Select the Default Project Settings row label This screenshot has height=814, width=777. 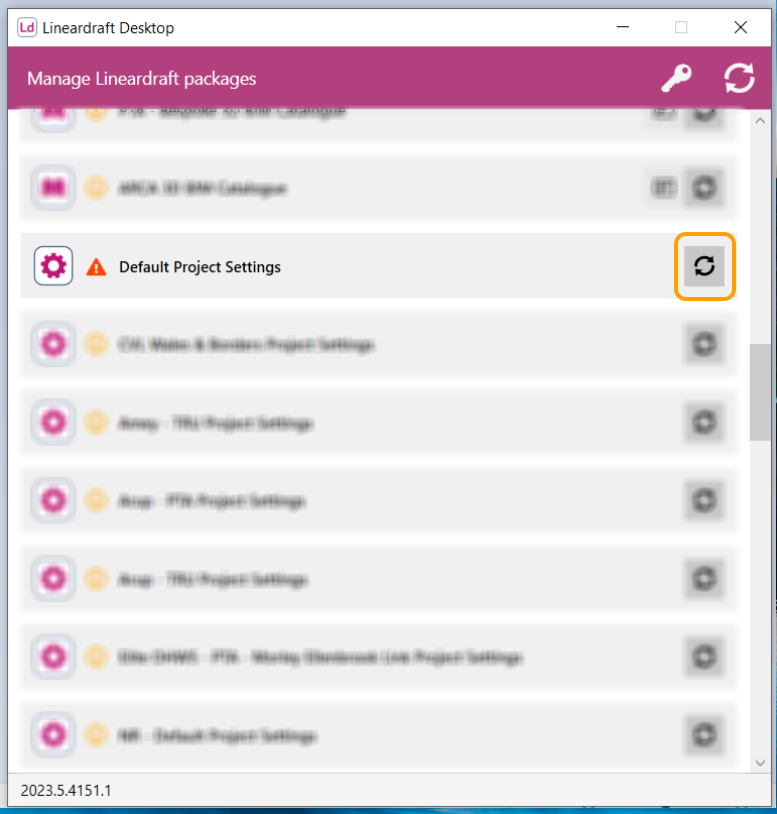click(200, 267)
